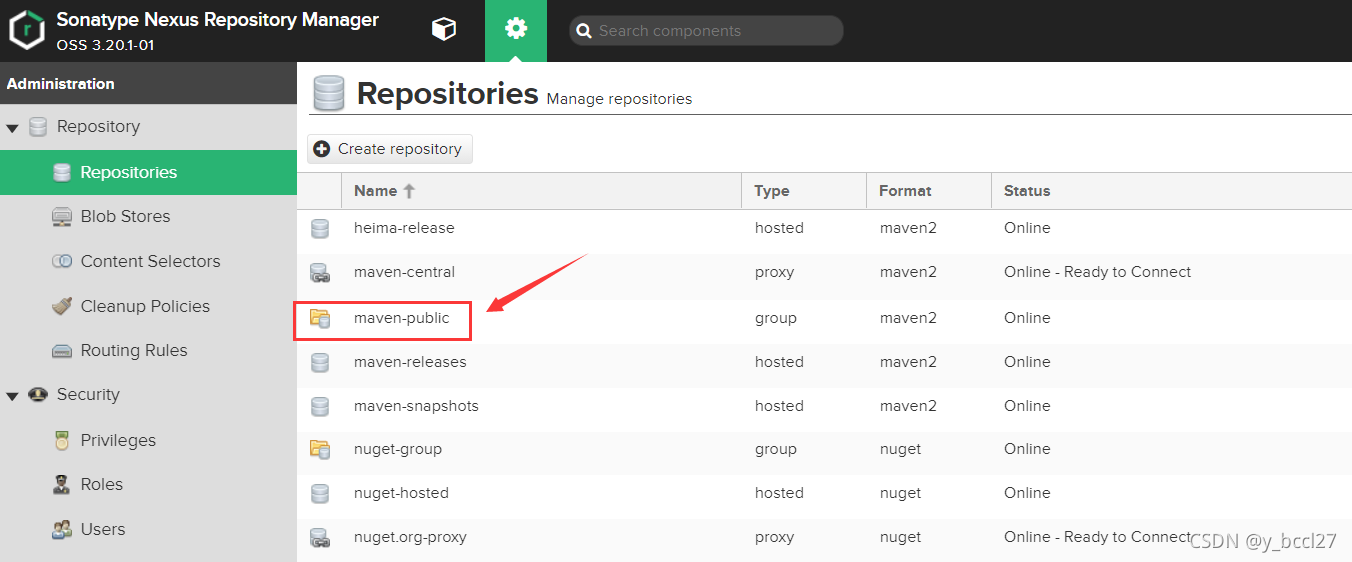The width and height of the screenshot is (1352, 562).
Task: Collapse the Security tree section
Action: coord(12,396)
